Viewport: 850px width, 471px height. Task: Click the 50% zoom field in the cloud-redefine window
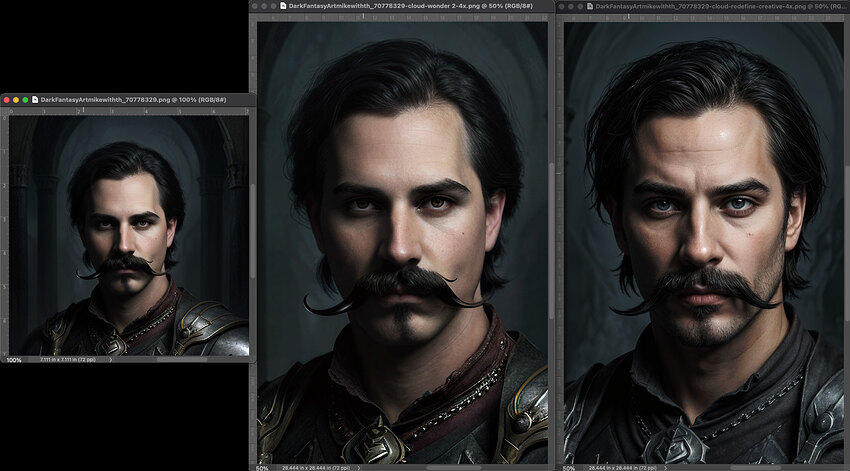569,468
